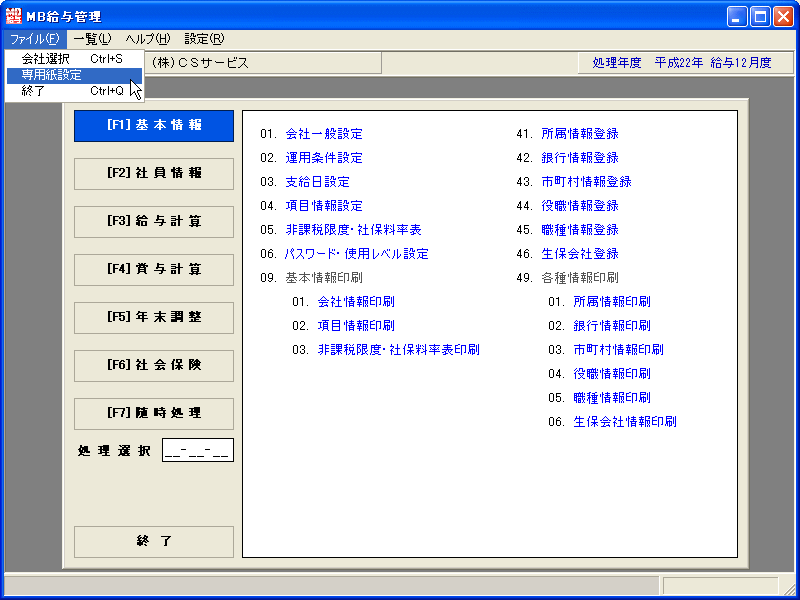The image size is (800, 600).
Task: Open the ヘルプ(H) menu
Action: 148,39
